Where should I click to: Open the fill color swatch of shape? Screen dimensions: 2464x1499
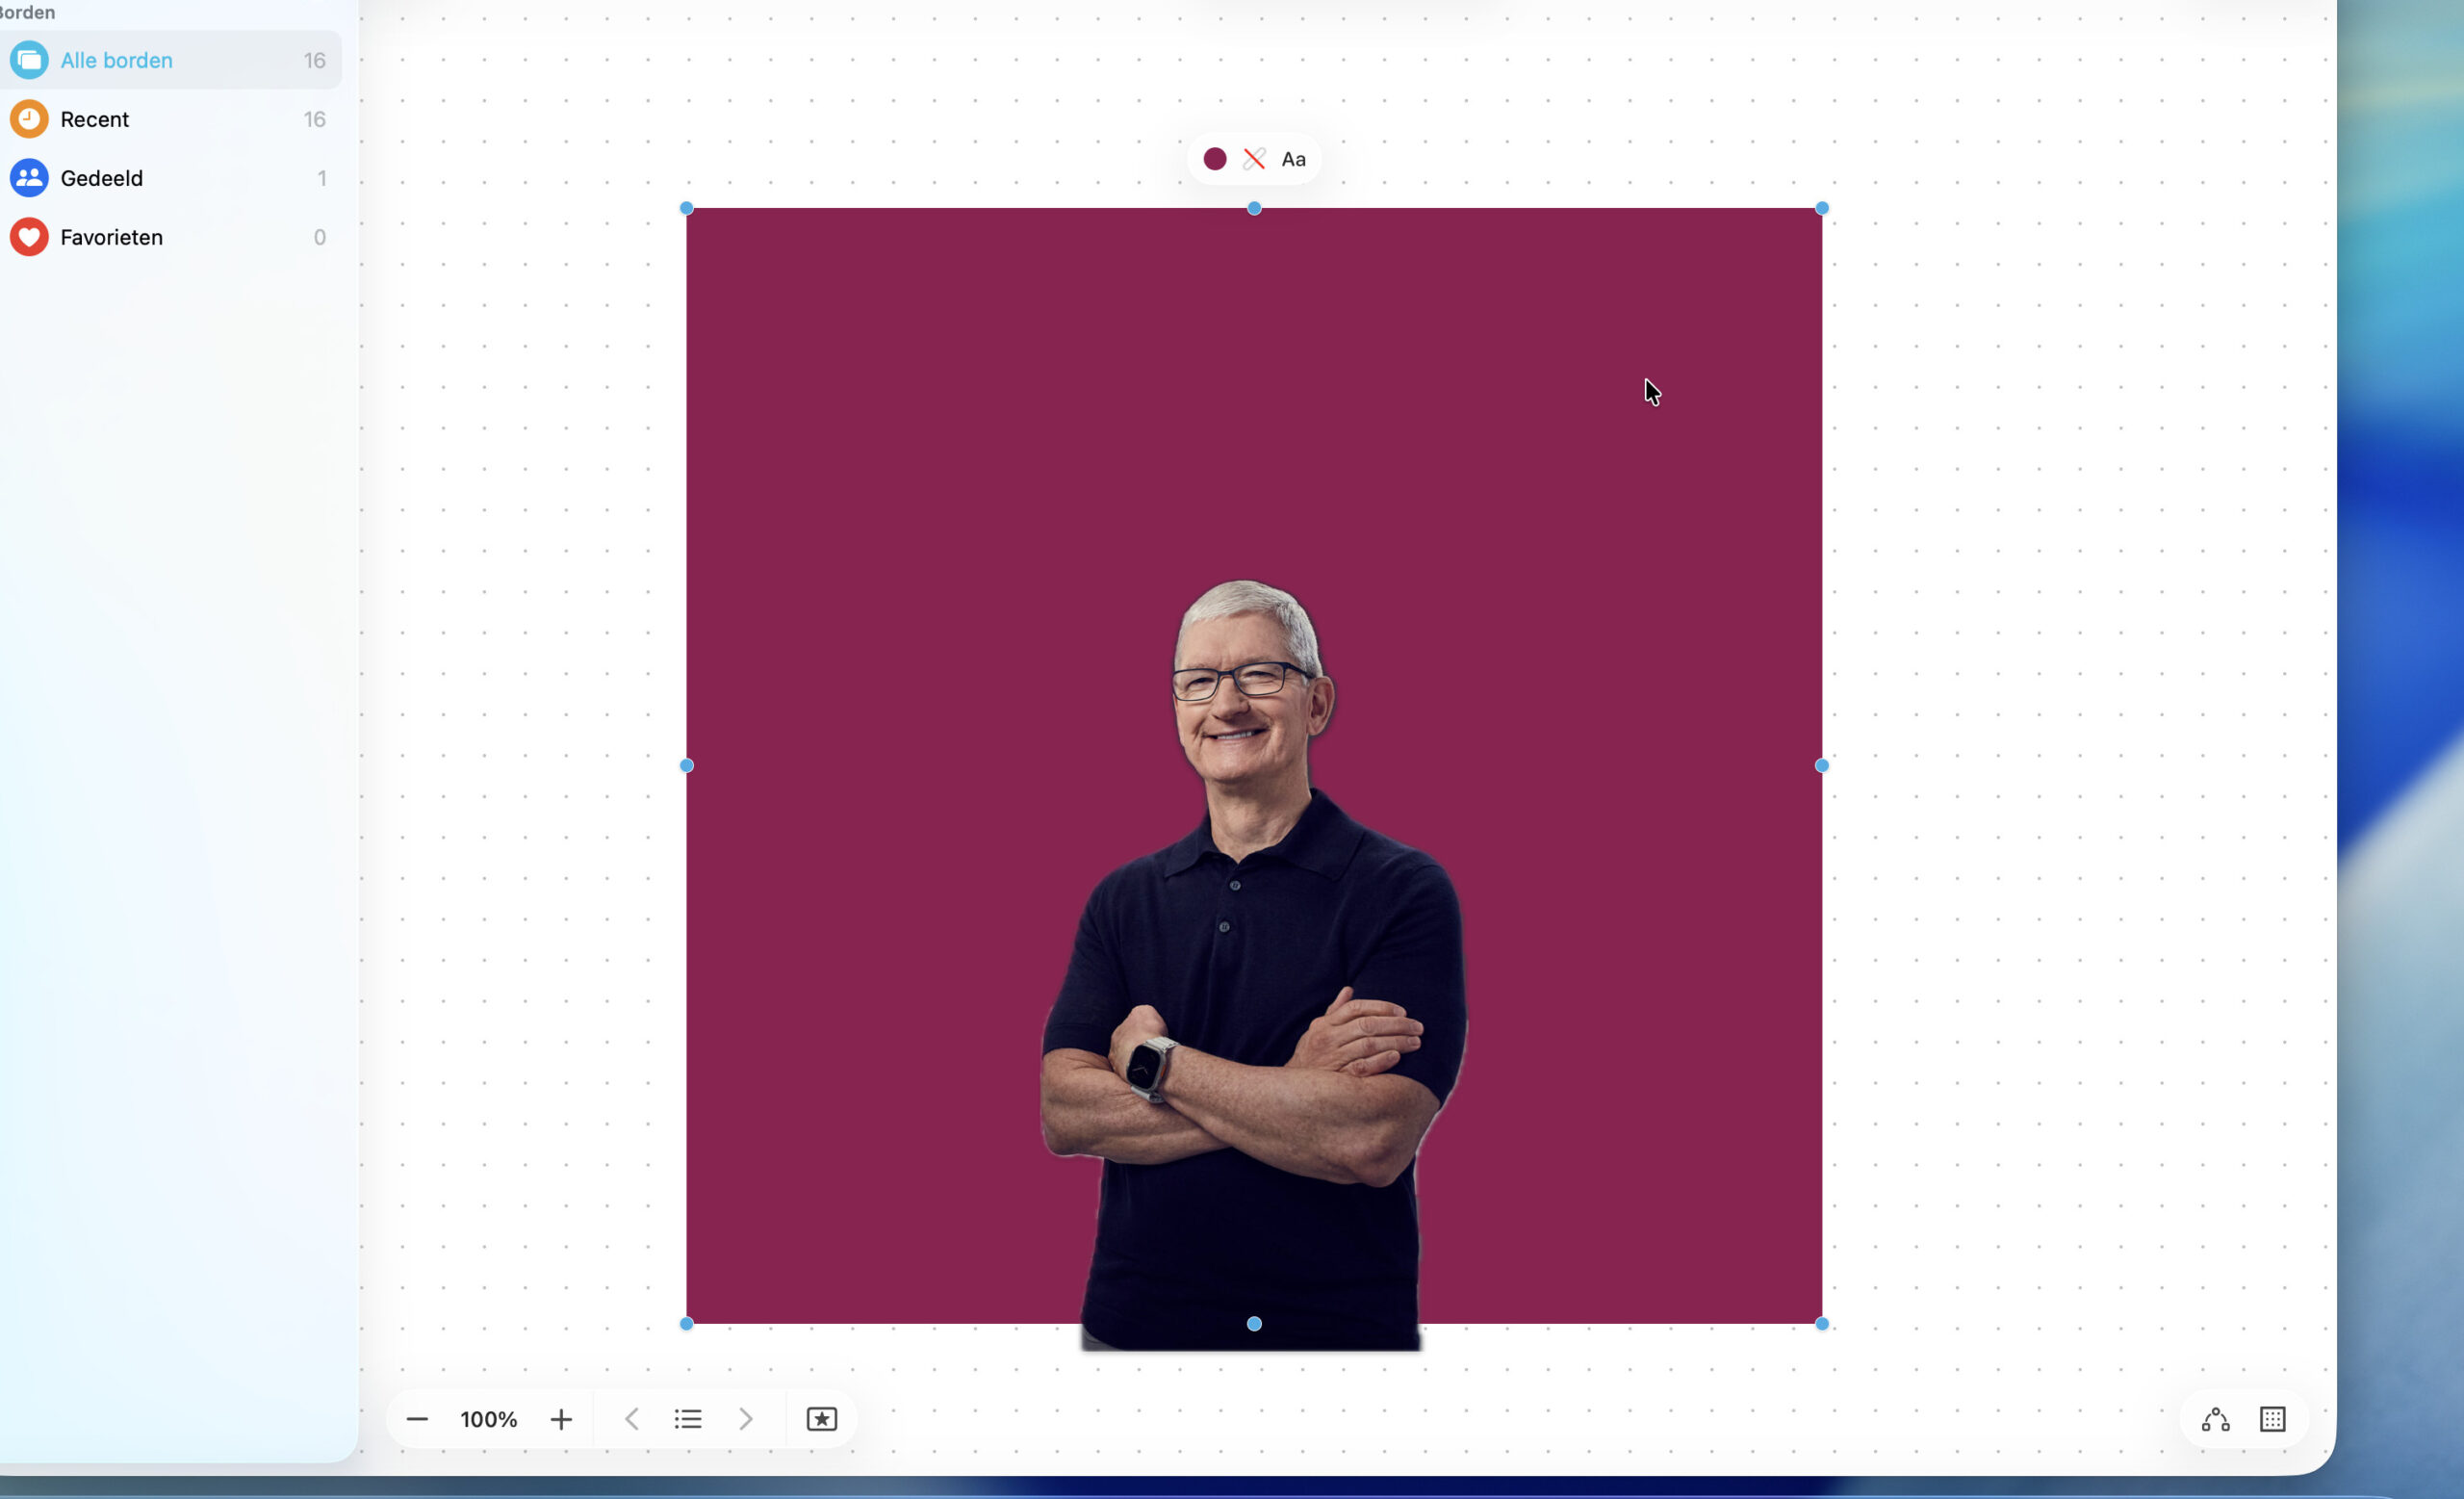[1215, 159]
